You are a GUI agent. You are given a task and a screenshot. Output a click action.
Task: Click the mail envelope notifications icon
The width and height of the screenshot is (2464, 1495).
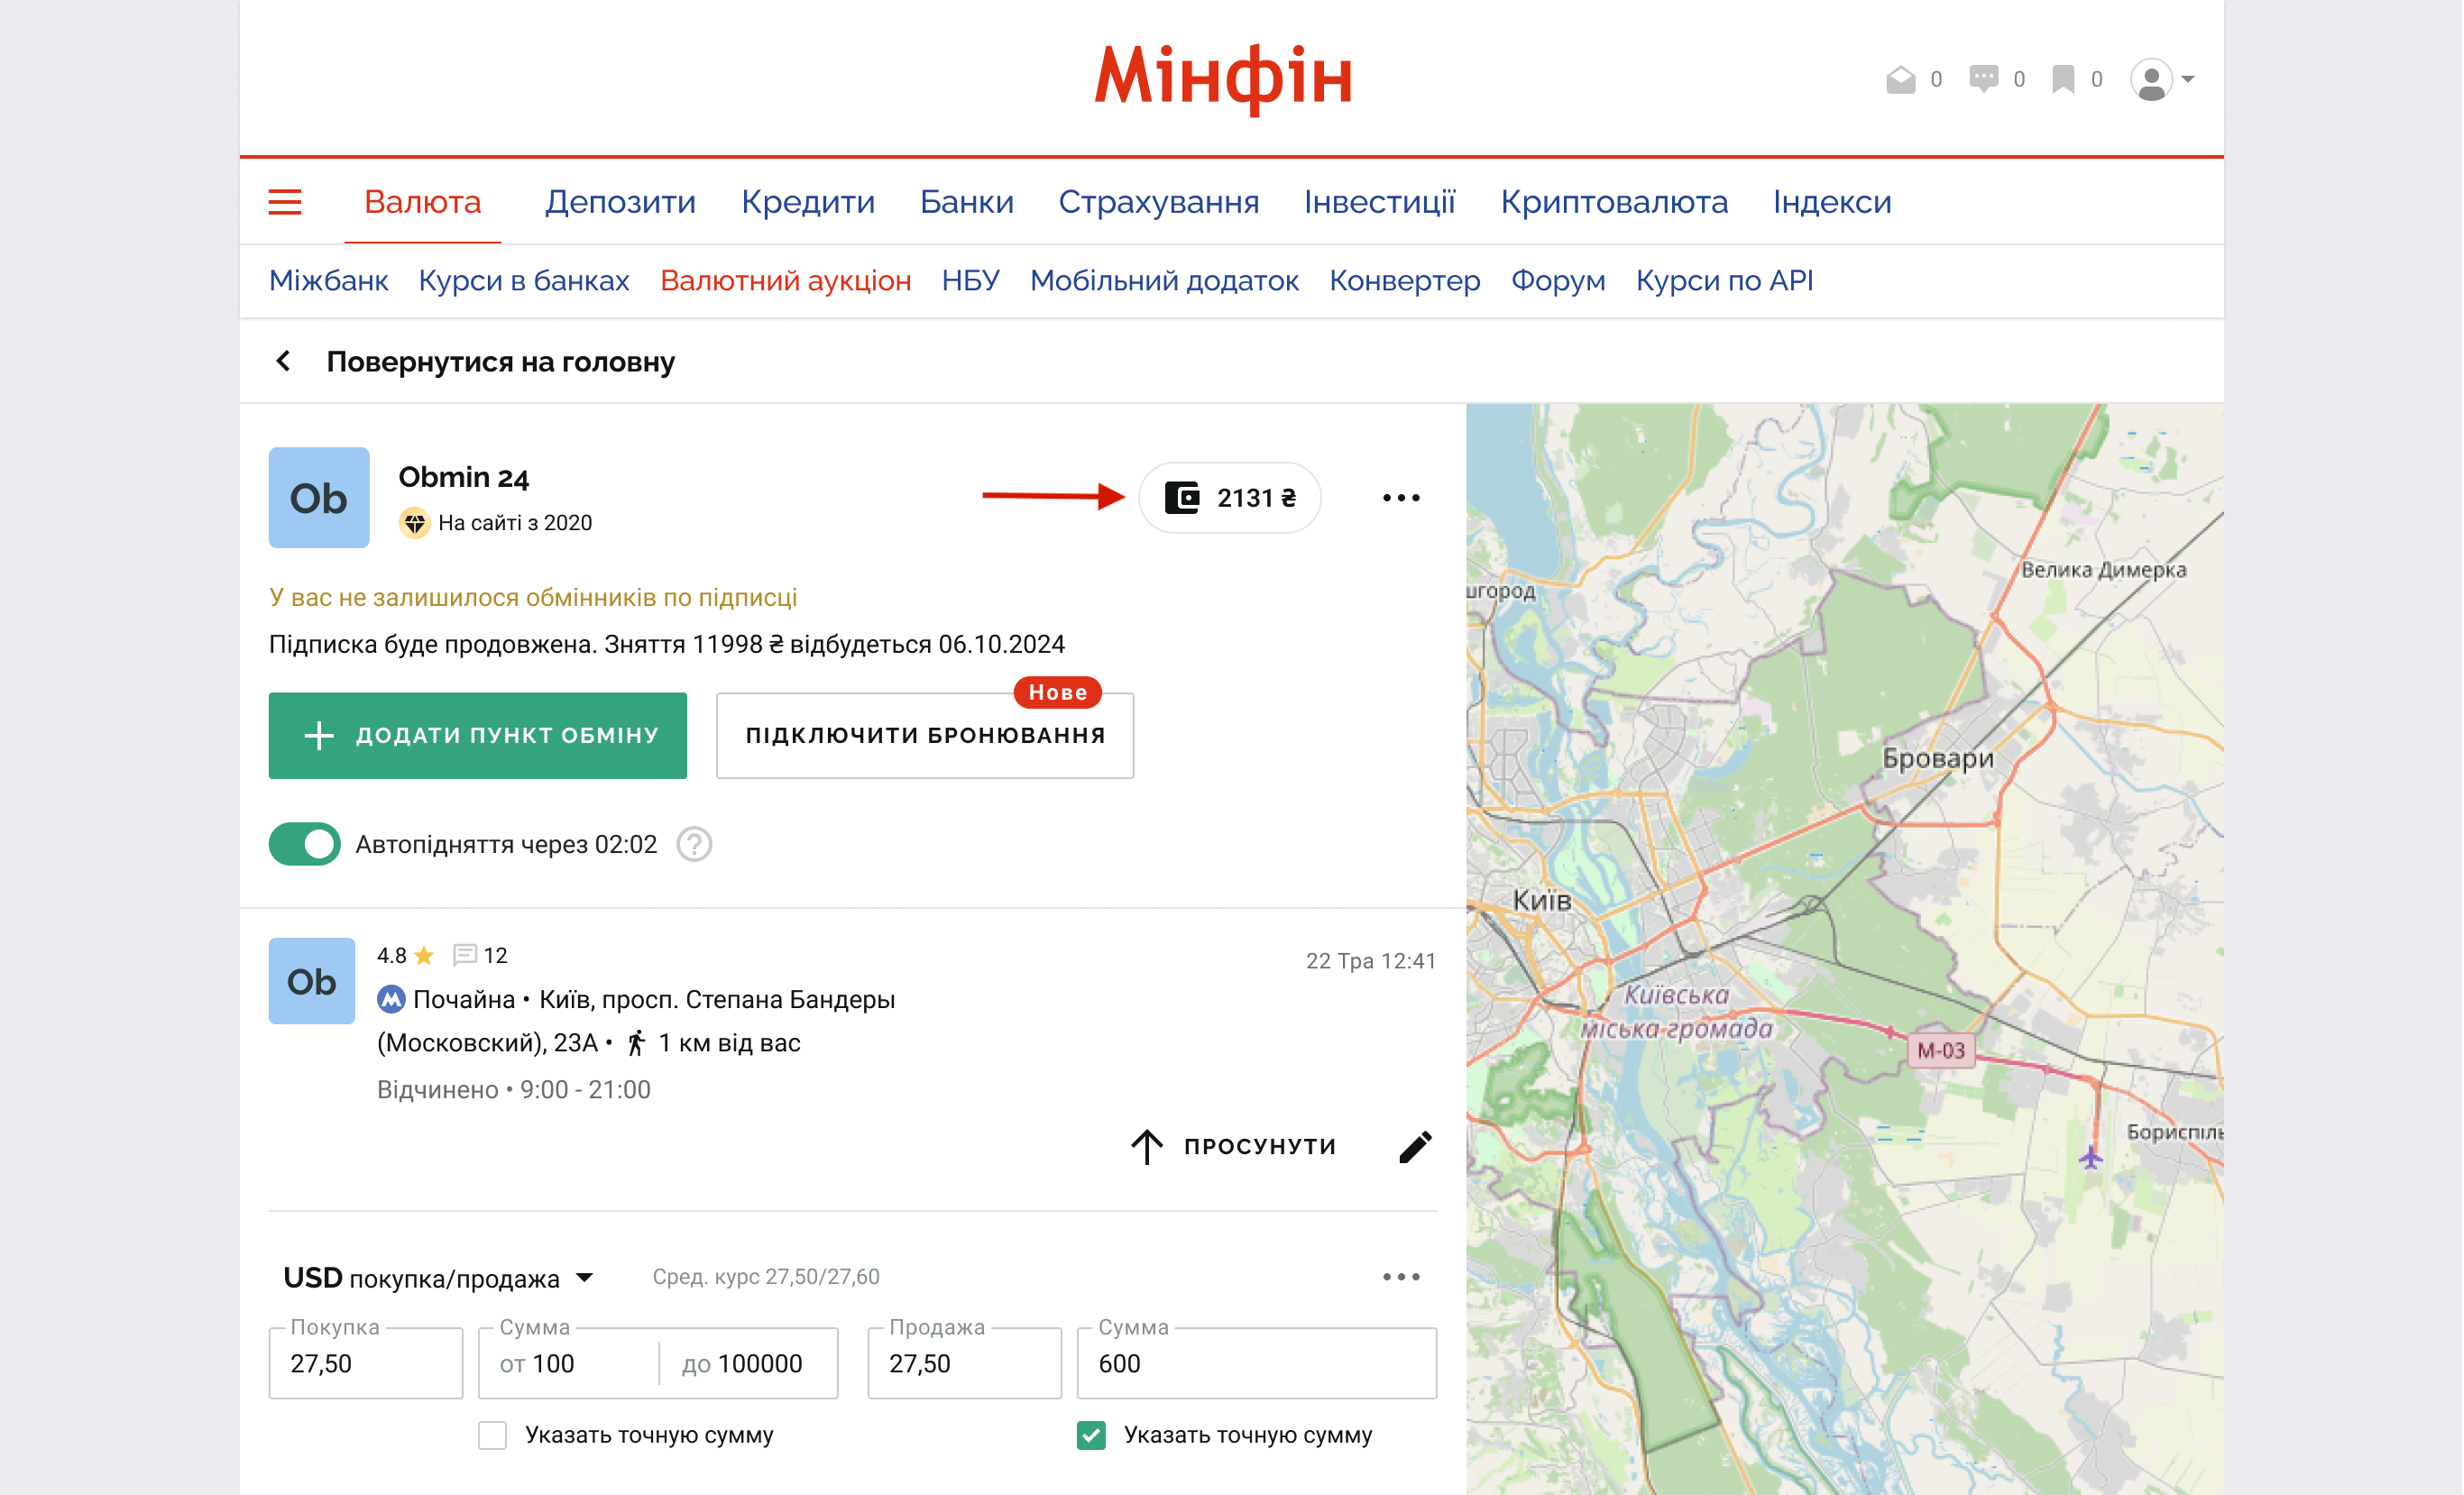tap(1900, 79)
